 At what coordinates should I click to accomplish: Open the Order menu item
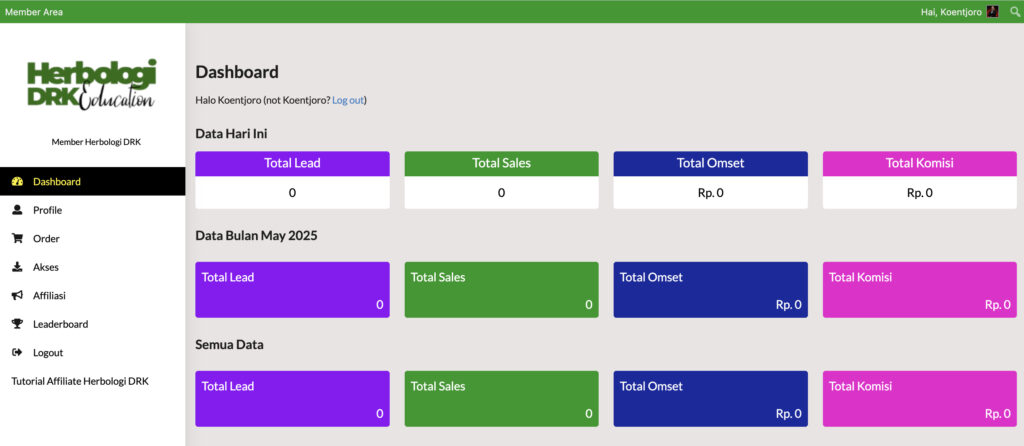pyautogui.click(x=93, y=238)
